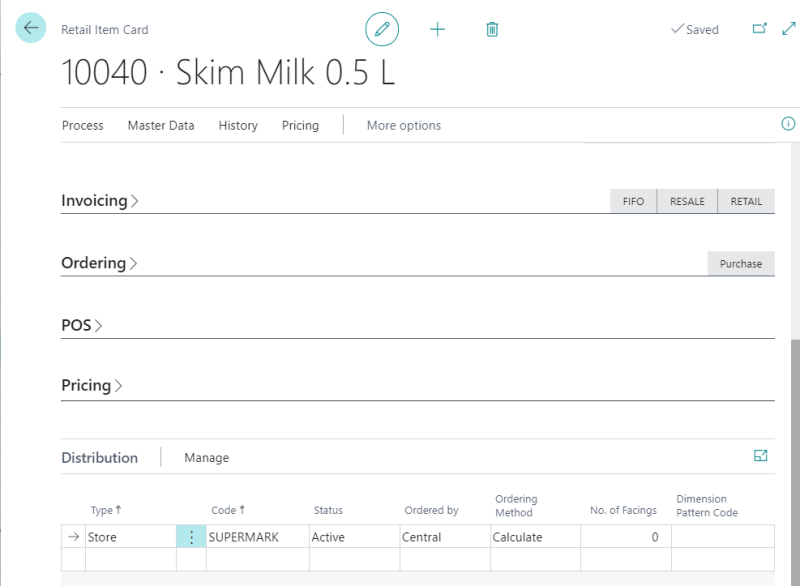Expand the page to full screen

[x=789, y=29]
